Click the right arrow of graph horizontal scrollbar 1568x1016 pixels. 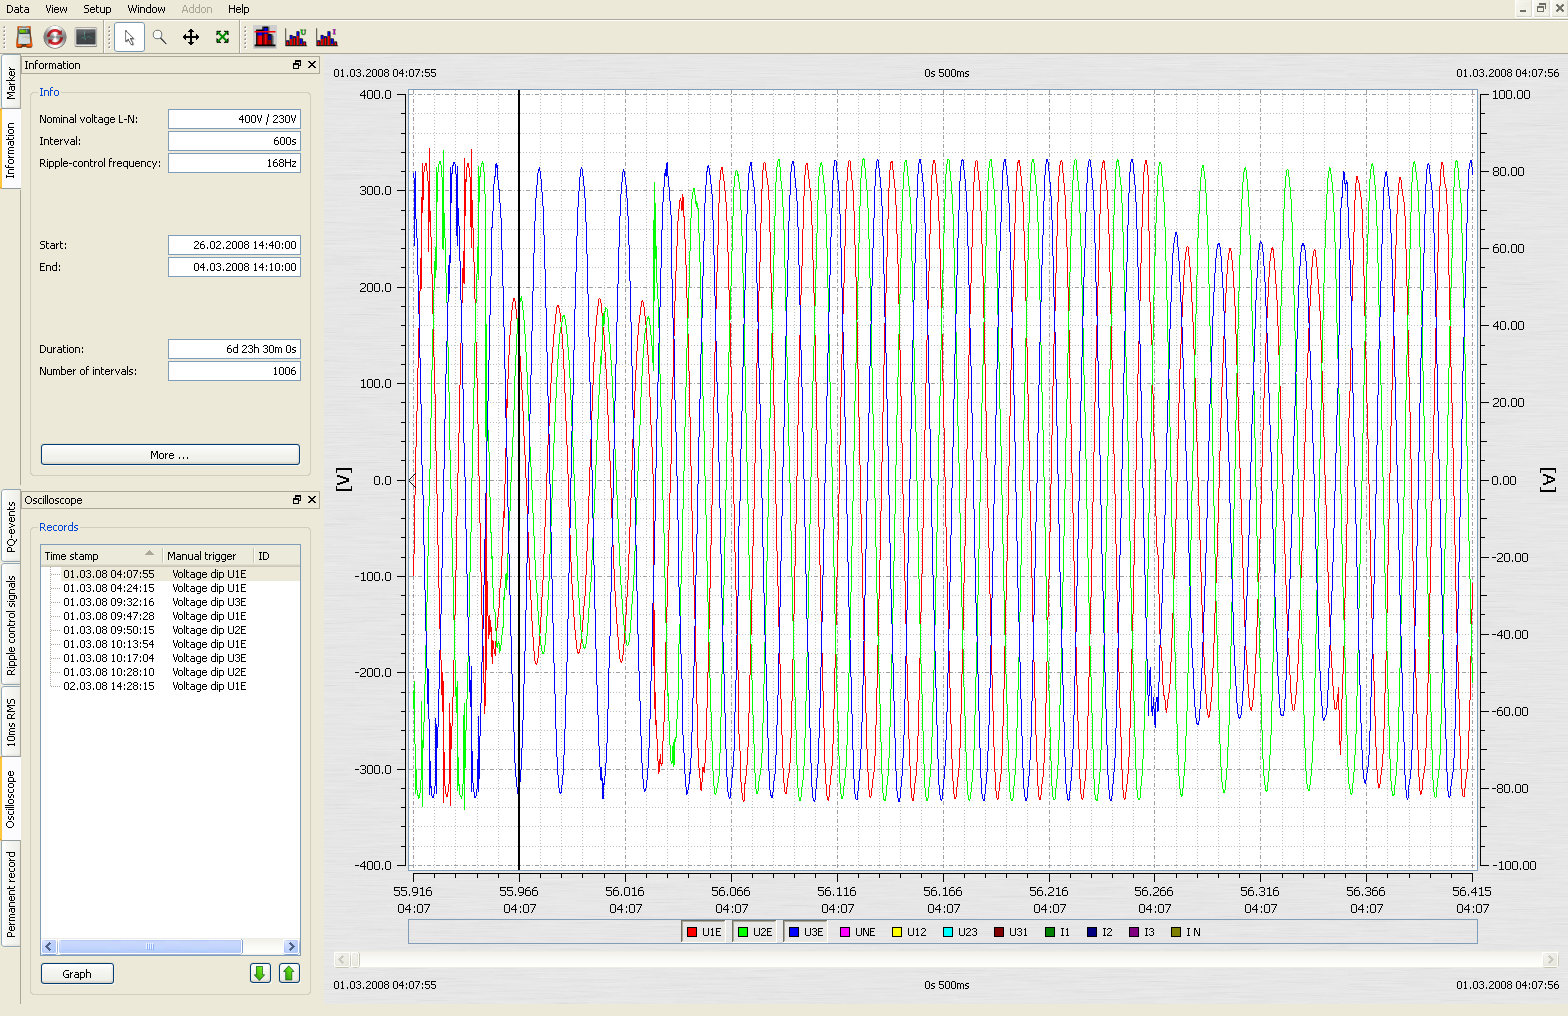(1551, 960)
